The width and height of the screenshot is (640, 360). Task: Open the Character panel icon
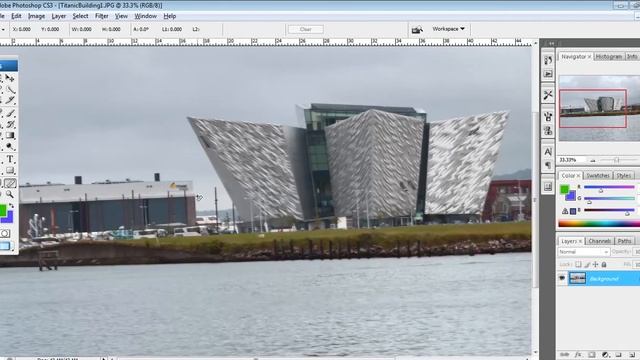tap(548, 152)
